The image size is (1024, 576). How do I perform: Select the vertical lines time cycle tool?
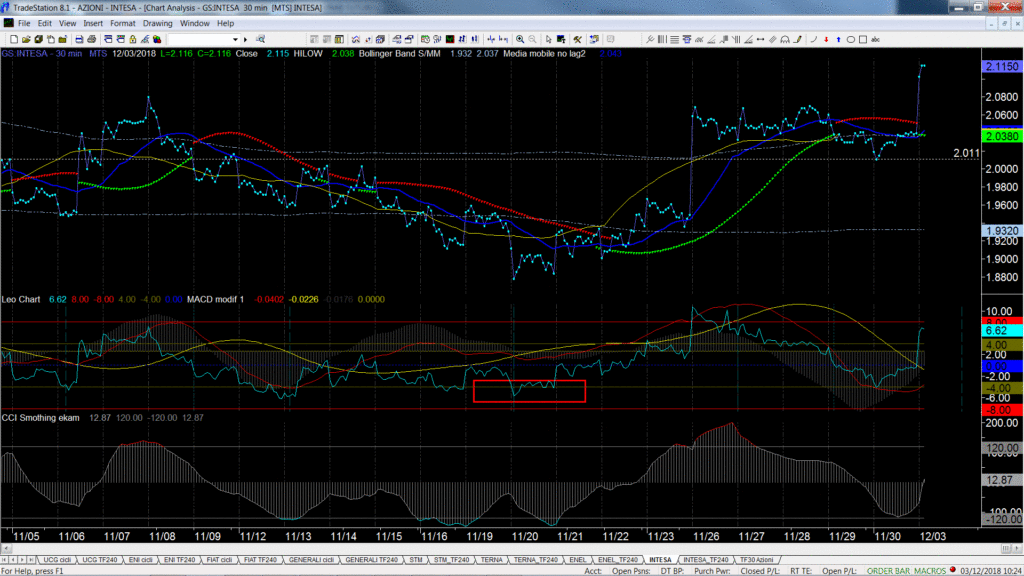tap(662, 39)
